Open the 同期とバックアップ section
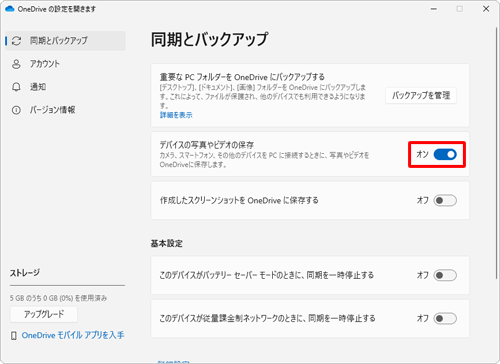 pyautogui.click(x=65, y=41)
